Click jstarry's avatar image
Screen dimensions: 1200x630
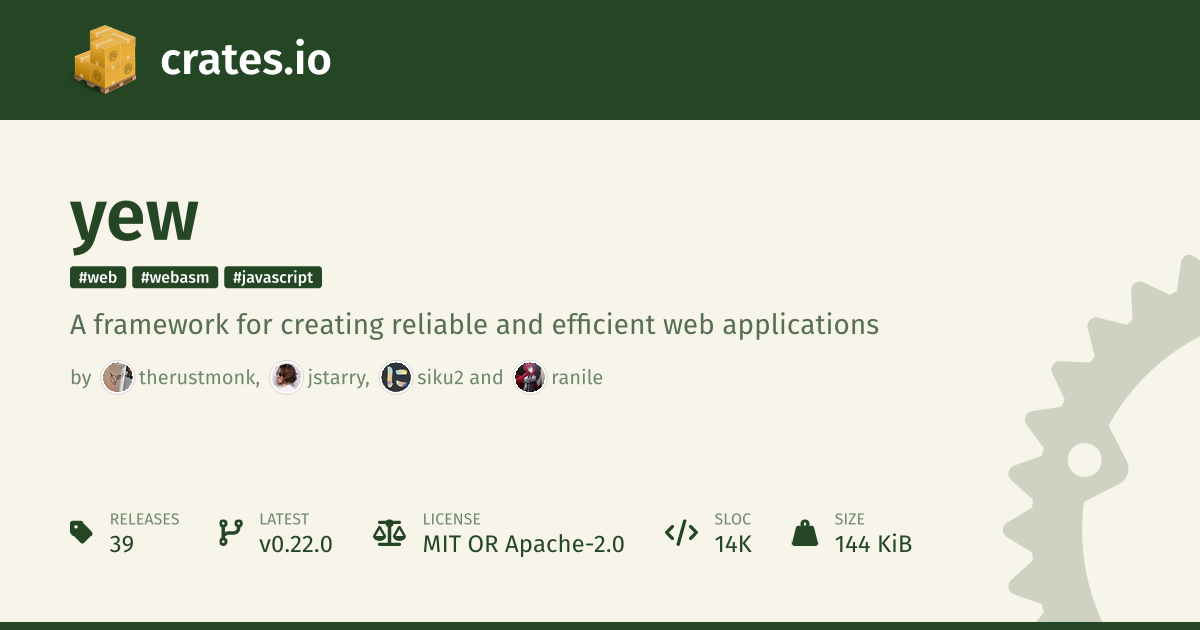click(x=286, y=377)
